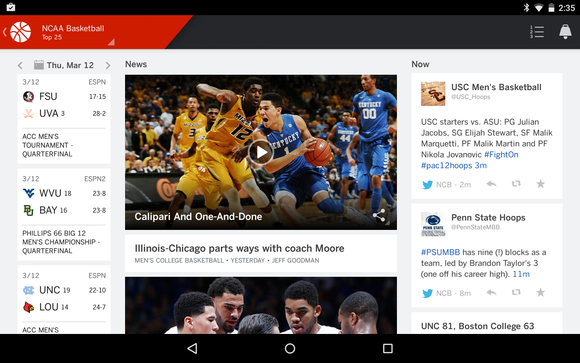
Task: Open USC Men's Basketball avatar
Action: coord(433,94)
